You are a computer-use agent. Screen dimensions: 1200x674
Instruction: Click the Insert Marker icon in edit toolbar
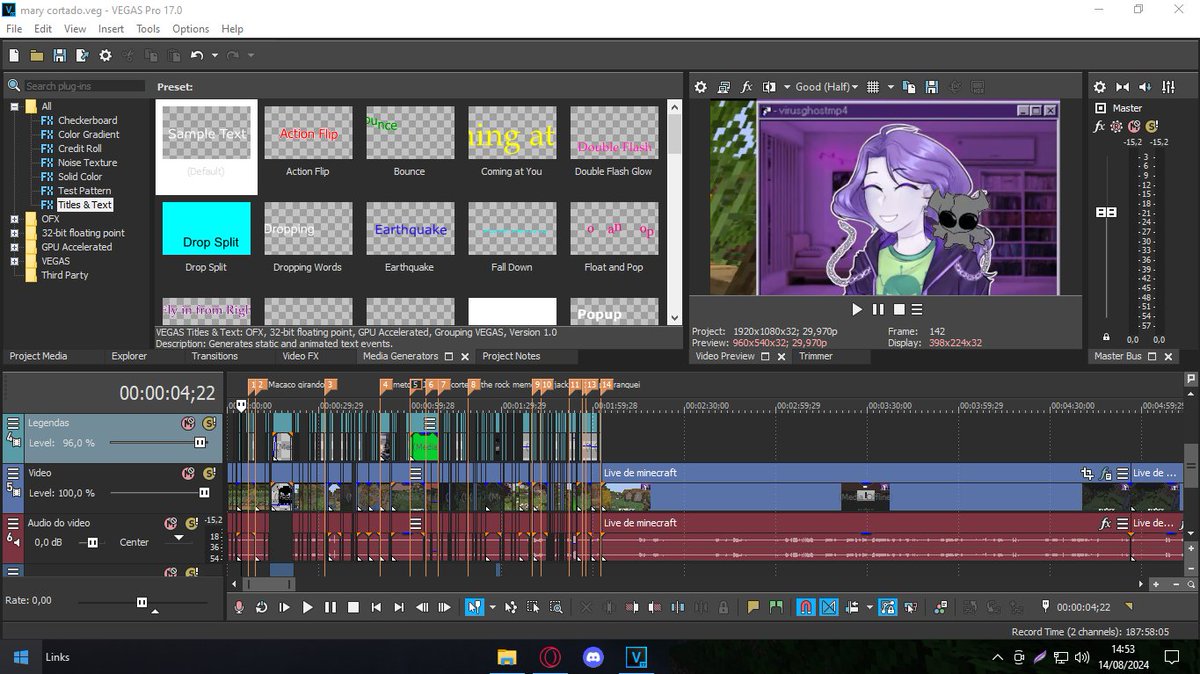(752, 607)
